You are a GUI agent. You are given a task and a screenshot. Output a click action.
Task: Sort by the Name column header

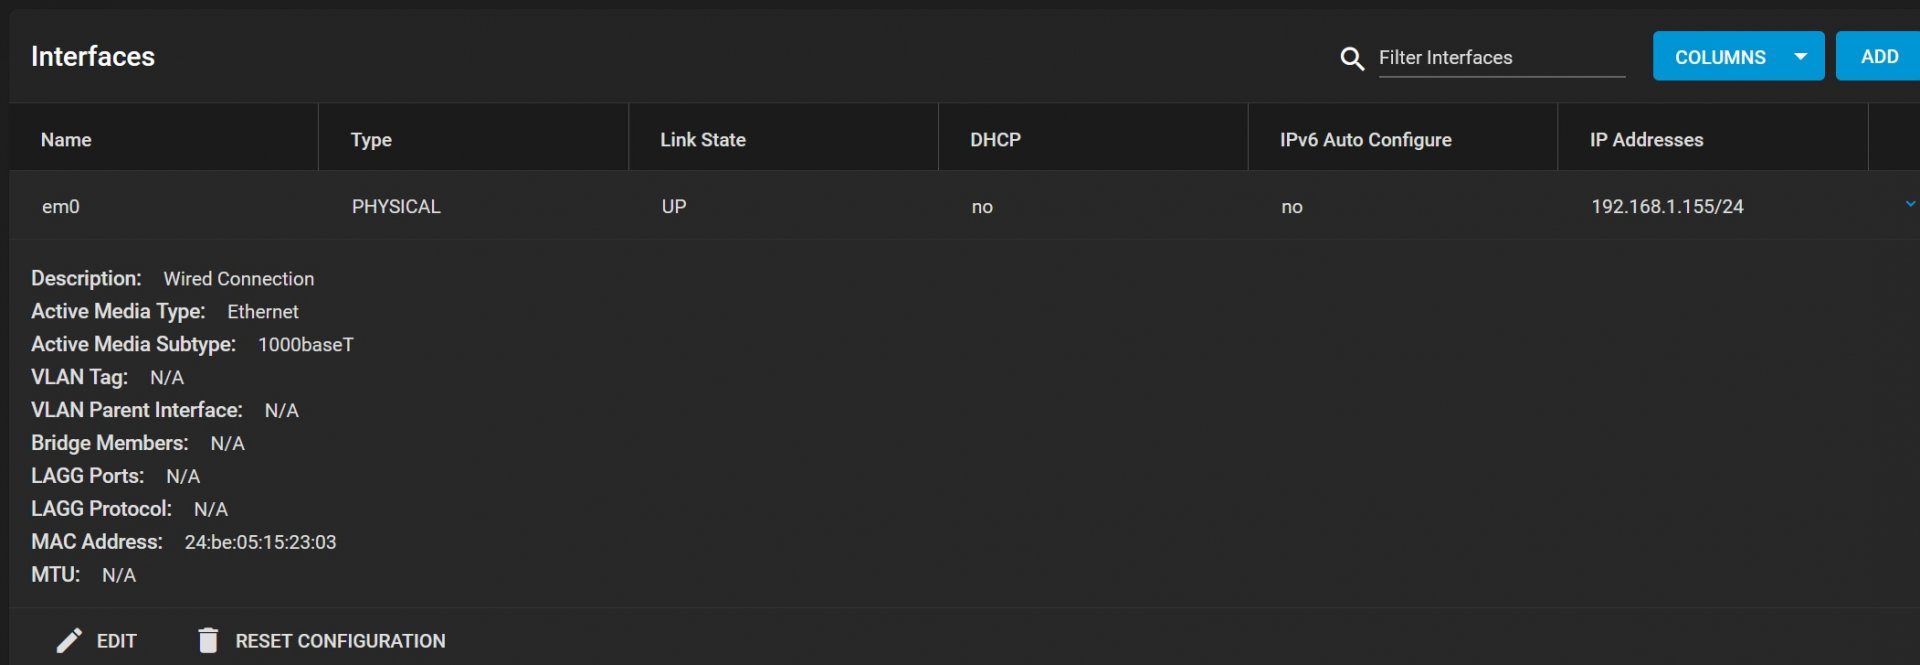[66, 140]
